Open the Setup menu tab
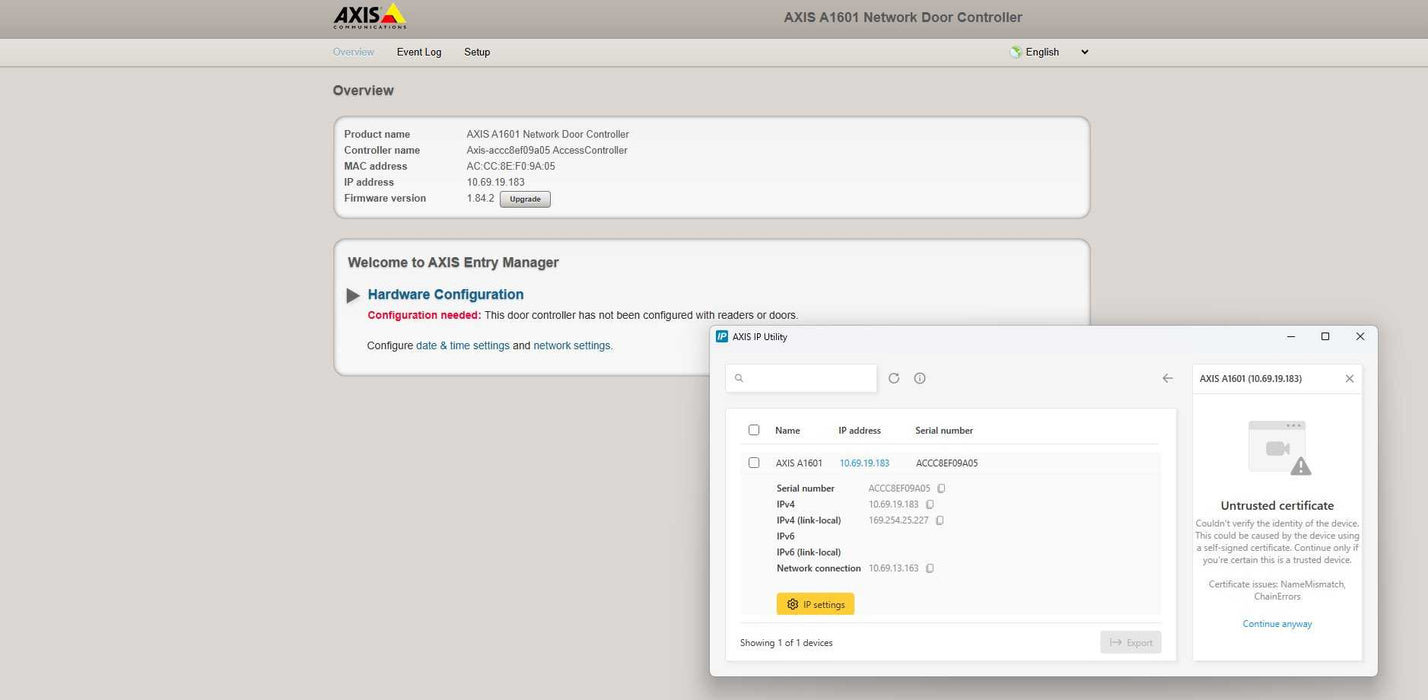 [477, 52]
